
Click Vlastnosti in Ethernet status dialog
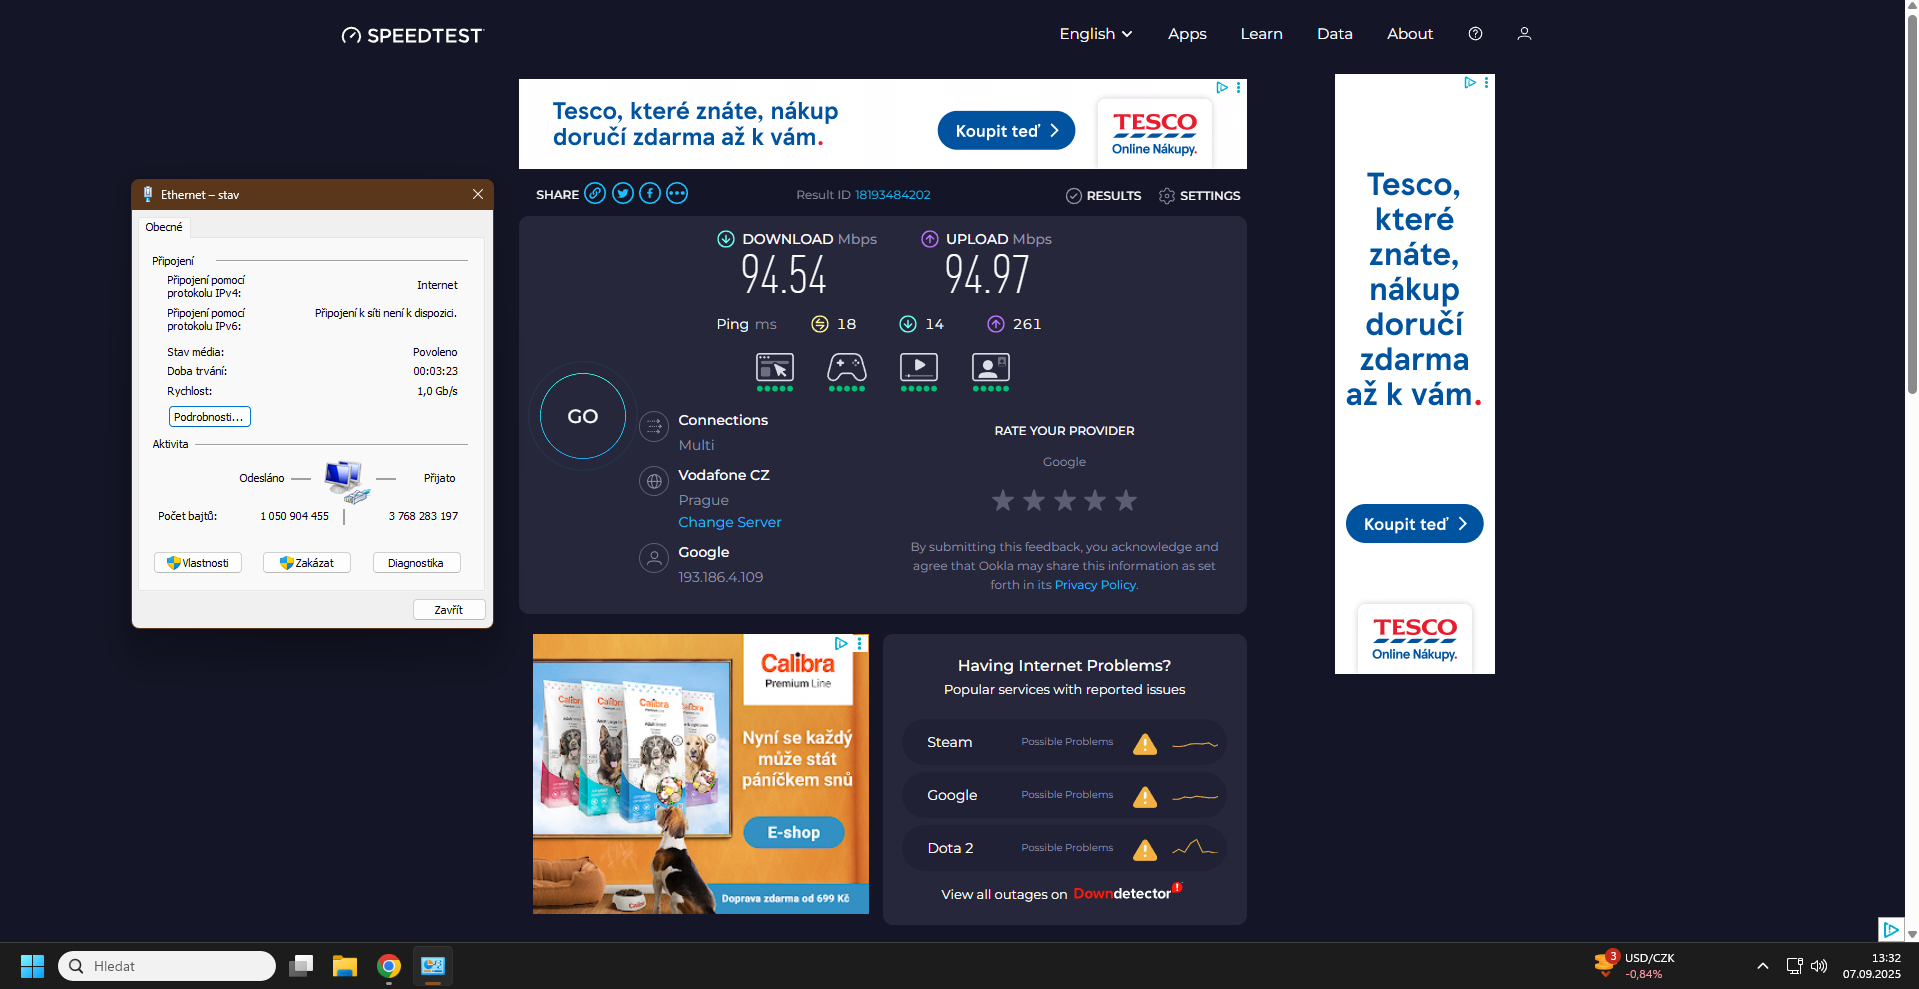(198, 563)
